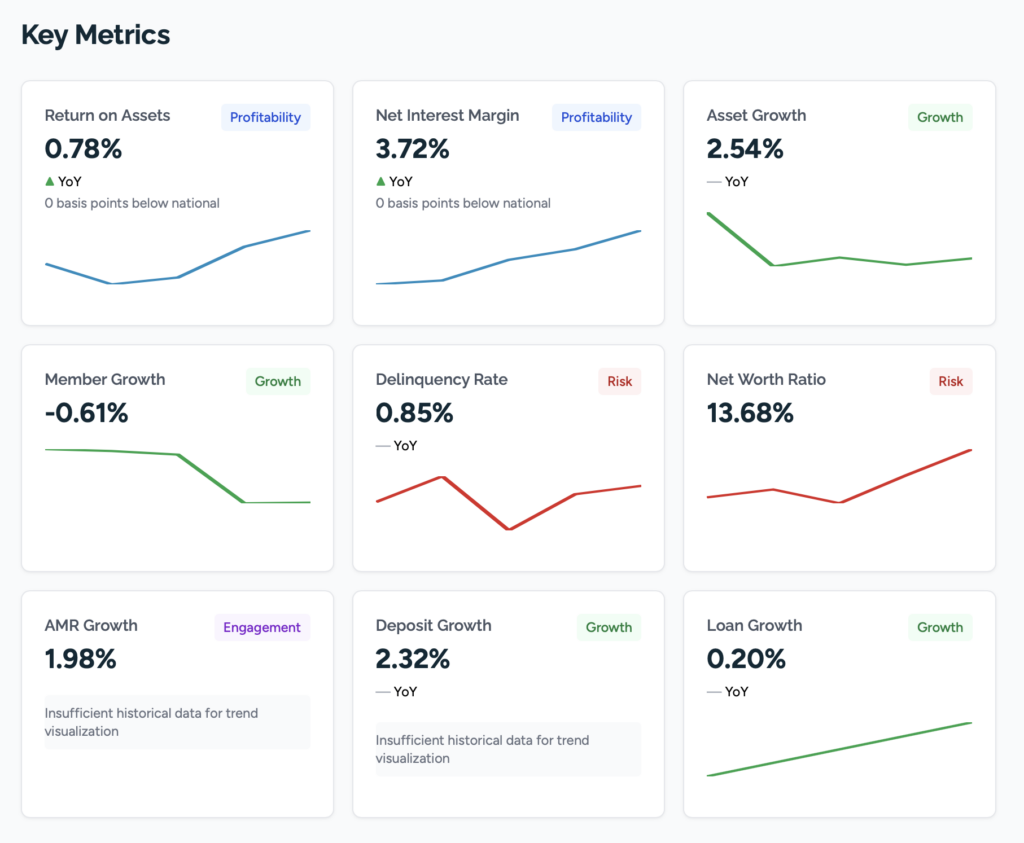Click the Engagement tag on AMR Growth
This screenshot has width=1024, height=843.
262,627
